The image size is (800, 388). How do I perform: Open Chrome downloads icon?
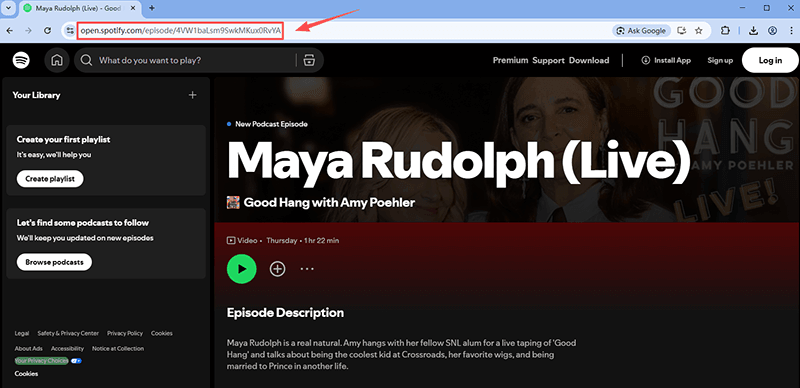(754, 31)
